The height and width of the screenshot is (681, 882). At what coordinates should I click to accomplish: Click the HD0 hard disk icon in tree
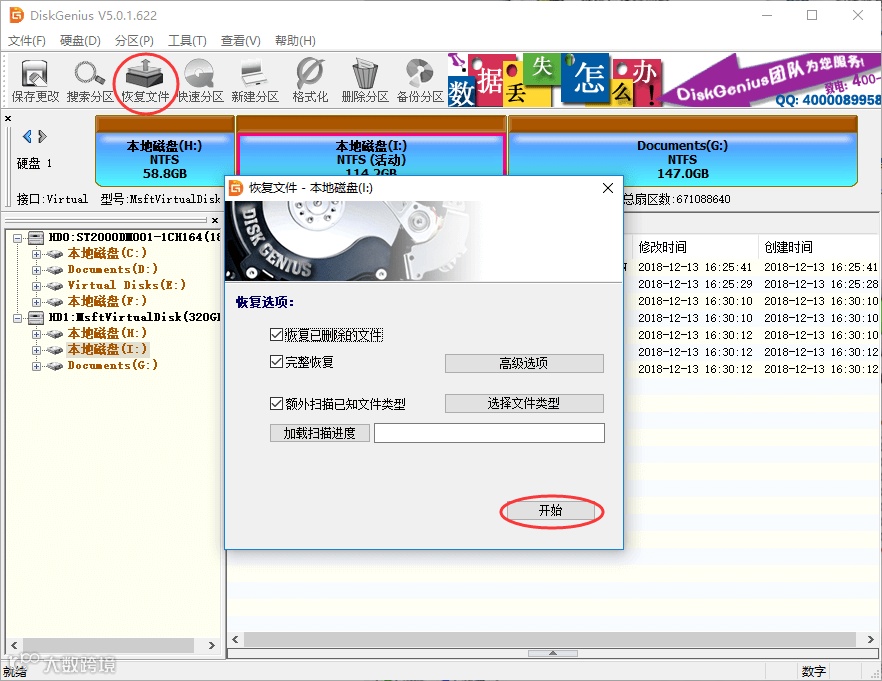(x=36, y=238)
